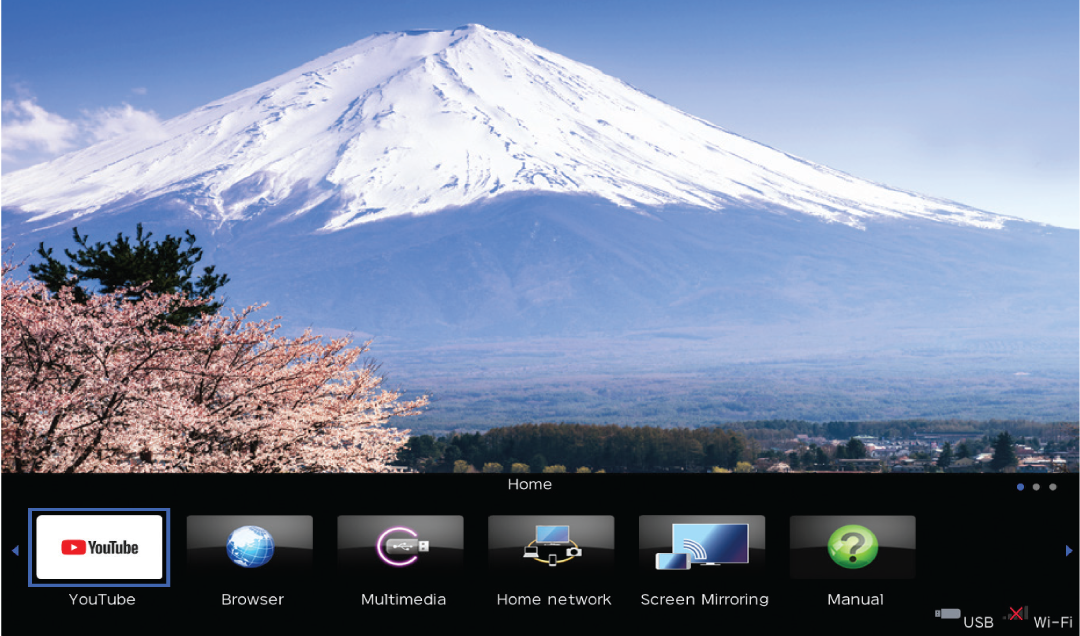This screenshot has height=636, width=1080.
Task: Click the Wi-Fi disconnected status icon
Action: [1016, 613]
